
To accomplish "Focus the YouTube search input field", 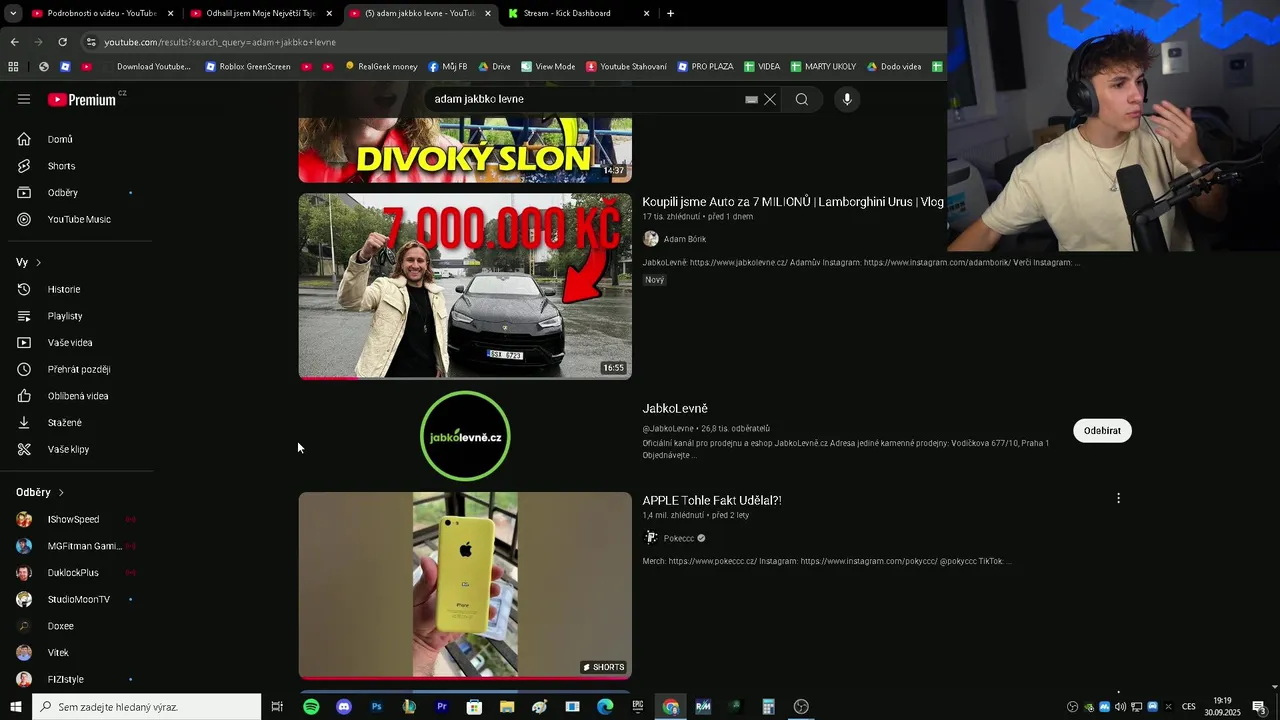I will click(585, 99).
